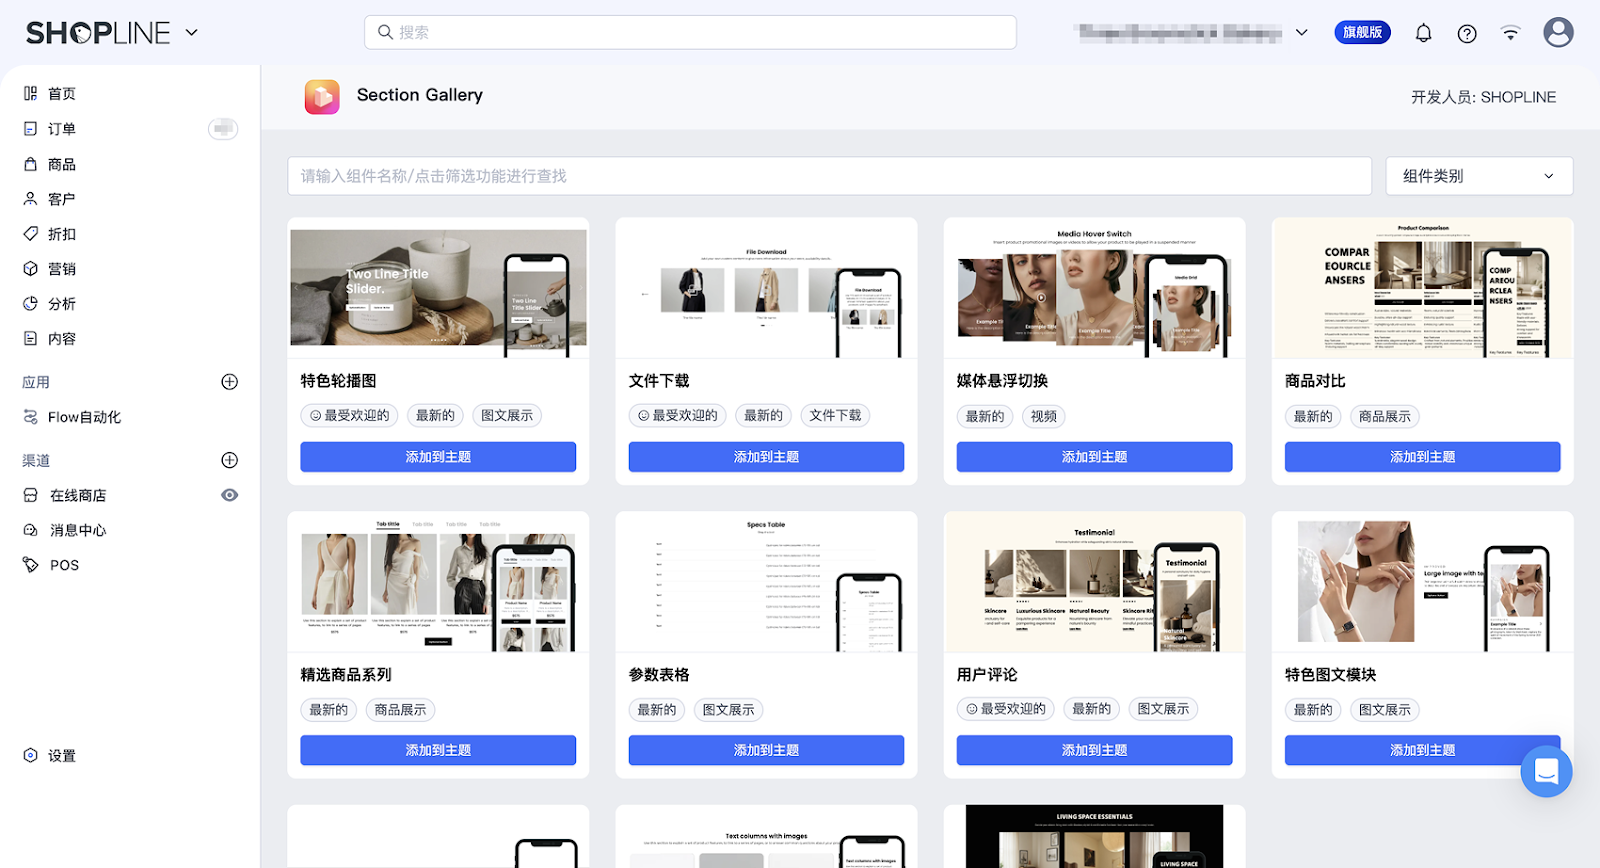
Task: Click the 文件下载 tag chip
Action: [835, 415]
